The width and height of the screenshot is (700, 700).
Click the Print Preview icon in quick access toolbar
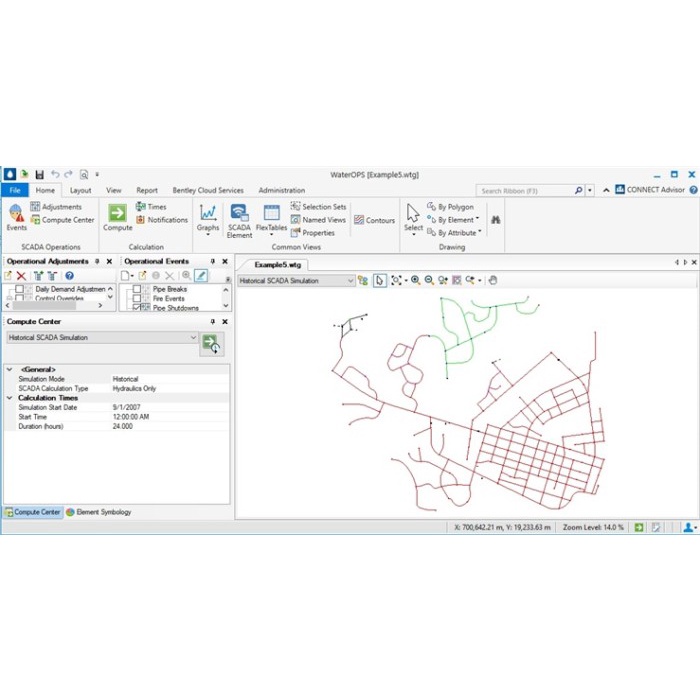click(x=83, y=175)
